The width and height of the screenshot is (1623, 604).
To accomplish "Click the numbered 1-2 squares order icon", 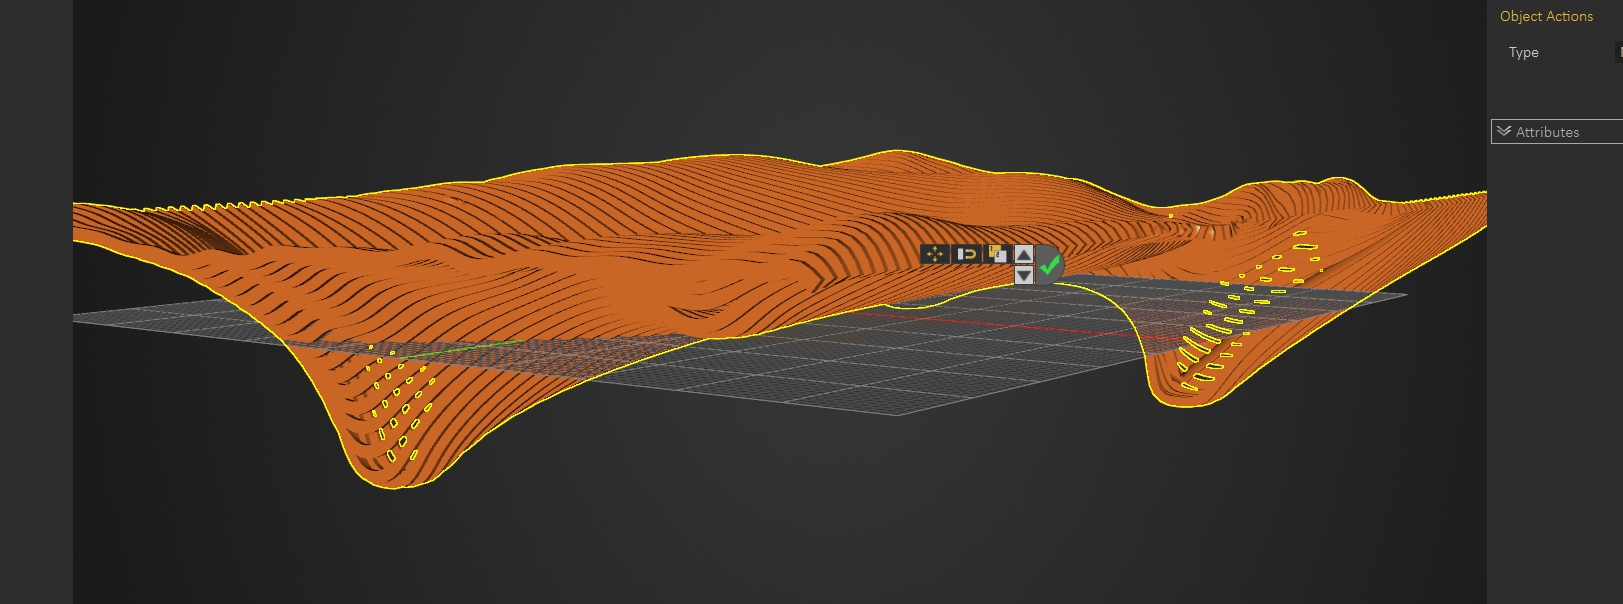I will [x=997, y=254].
